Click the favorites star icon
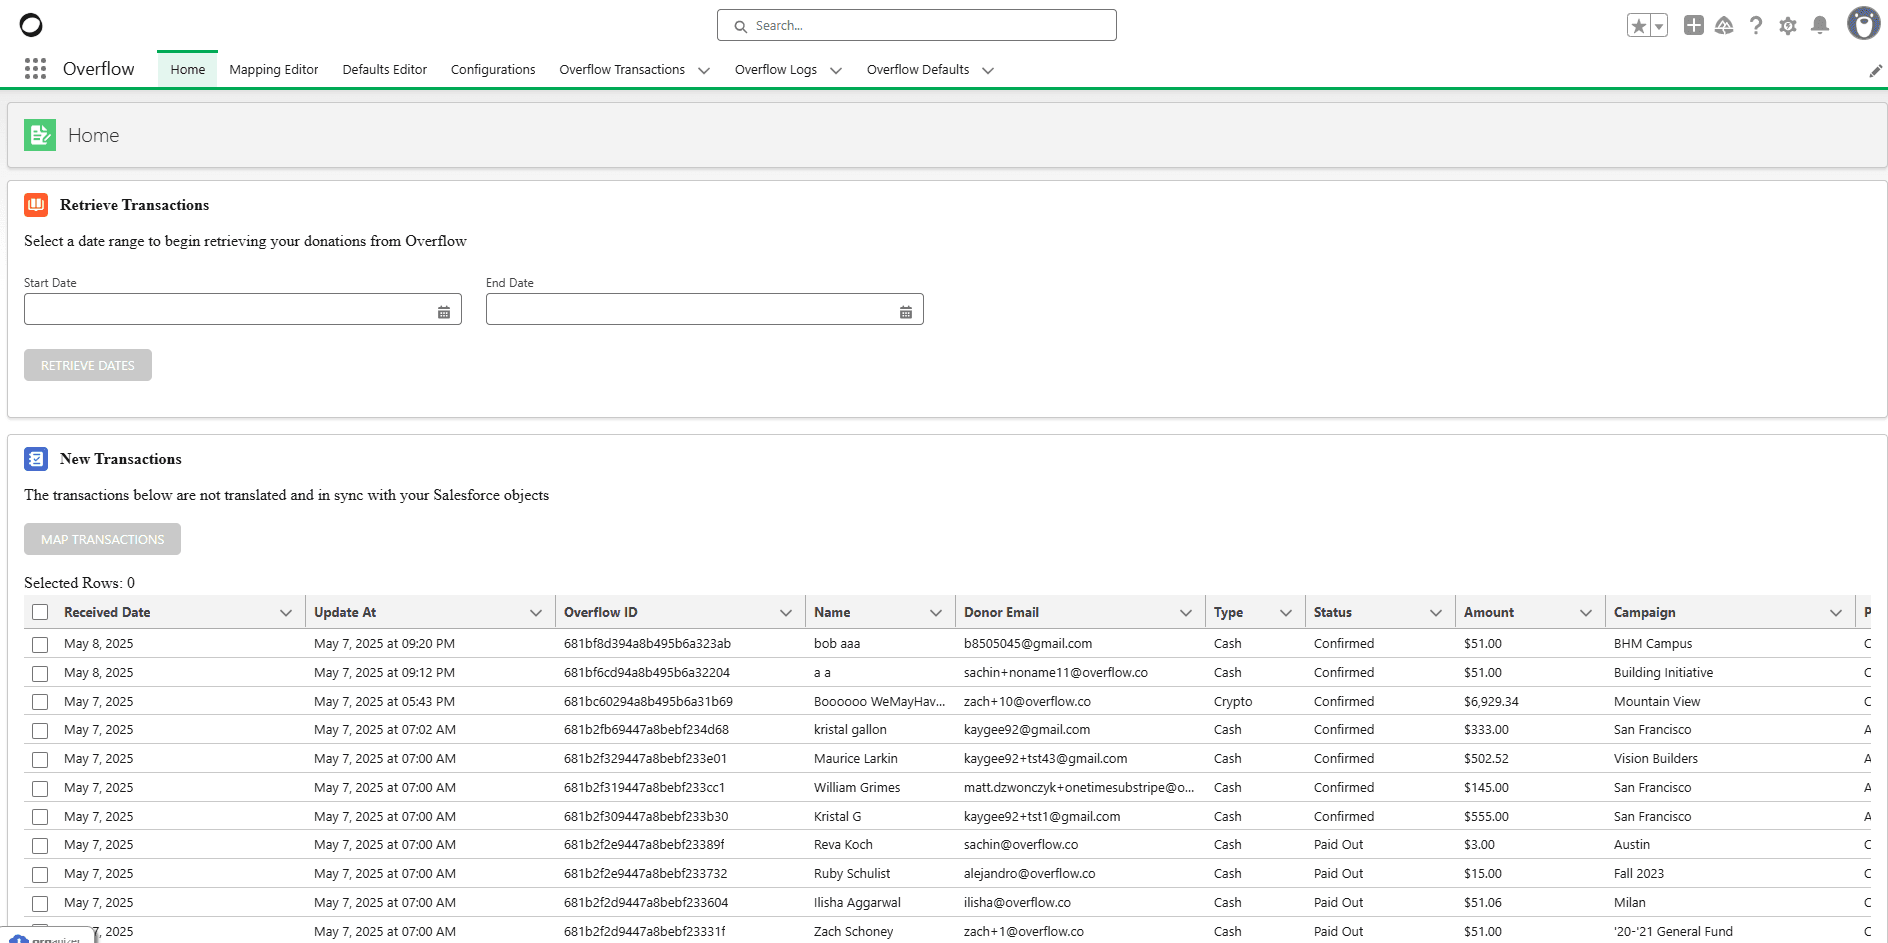The height and width of the screenshot is (943, 1888). click(x=1638, y=26)
